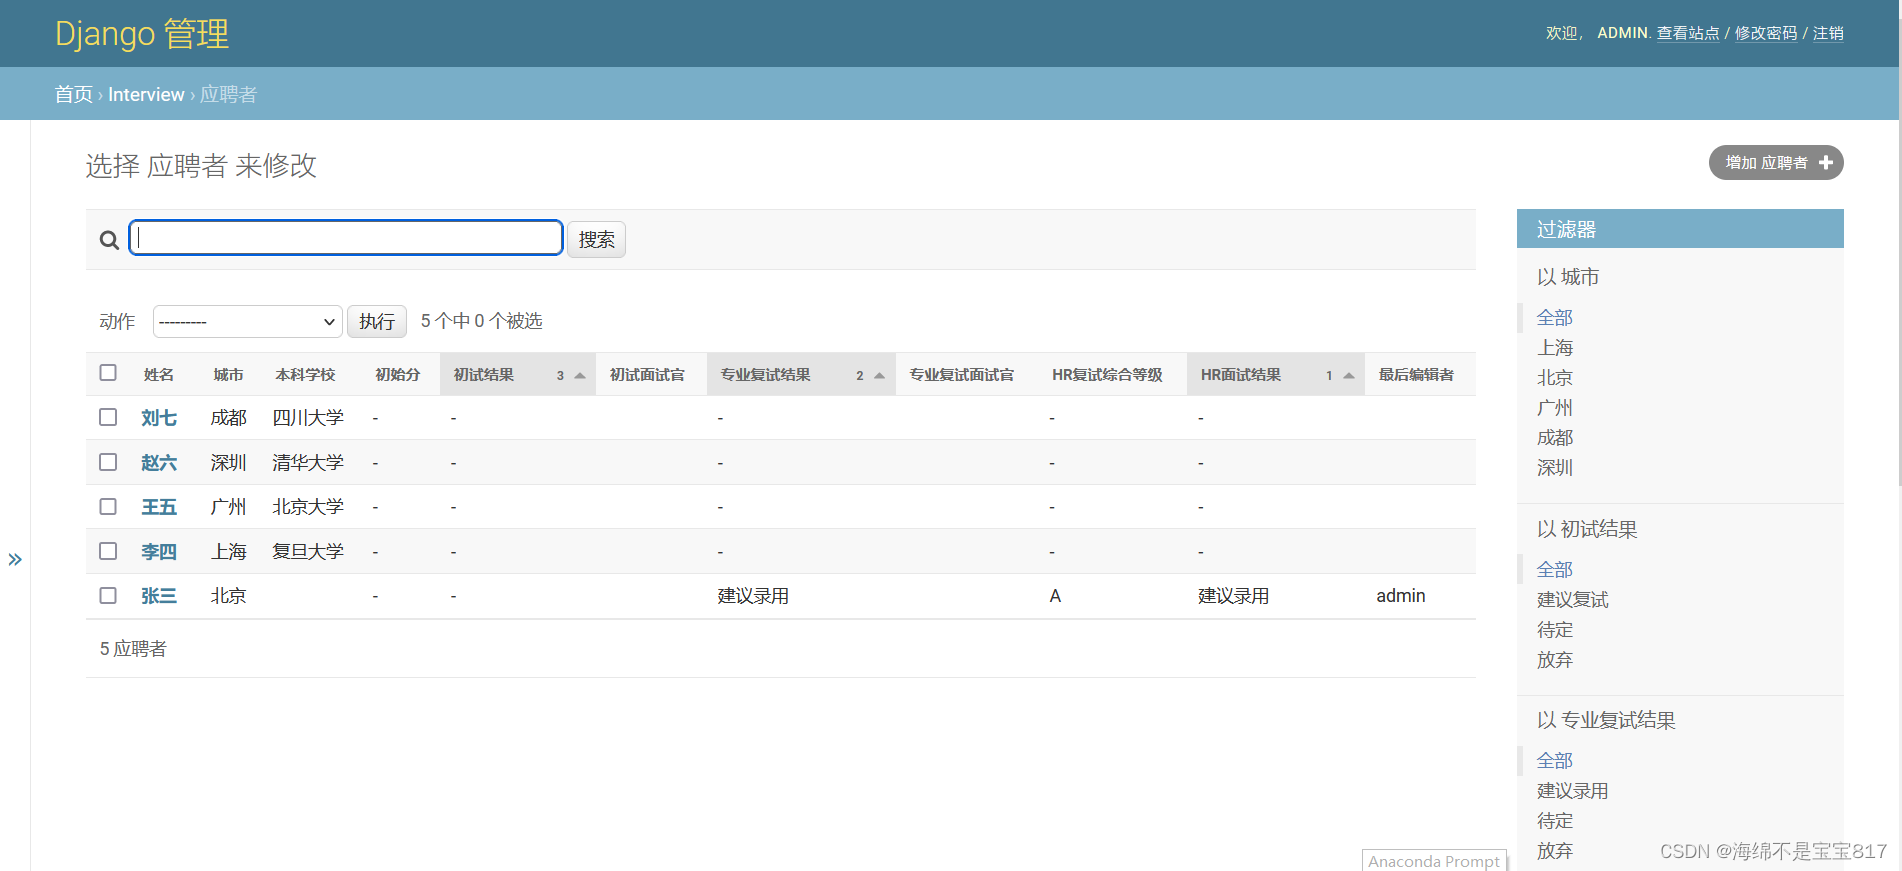This screenshot has height=871, width=1902.
Task: Sort by 初试面试官 column header
Action: pyautogui.click(x=648, y=375)
